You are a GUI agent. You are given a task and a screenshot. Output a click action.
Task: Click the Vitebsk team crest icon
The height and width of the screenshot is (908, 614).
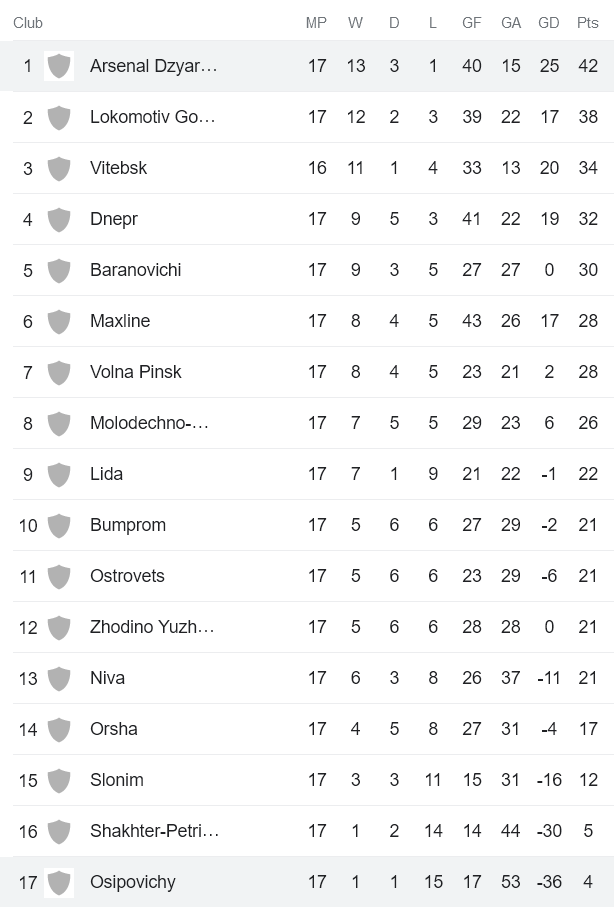(x=59, y=168)
